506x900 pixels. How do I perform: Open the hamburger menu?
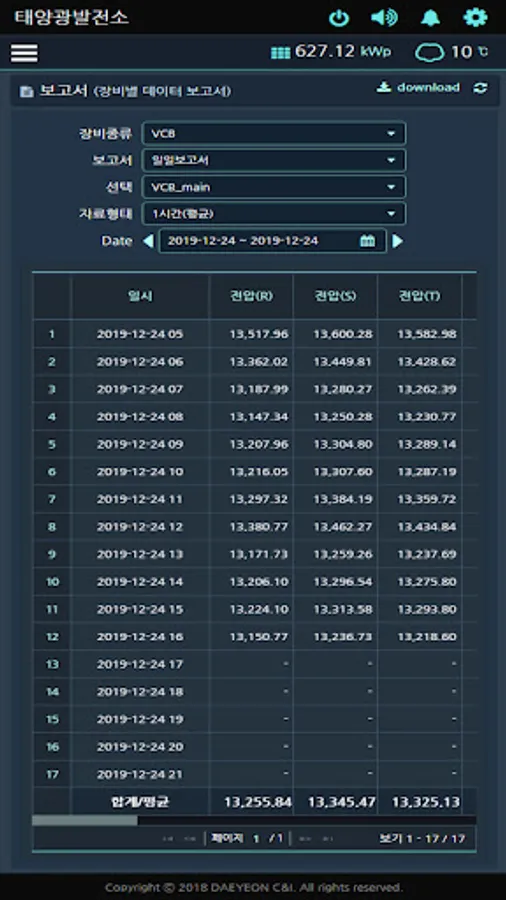24,53
